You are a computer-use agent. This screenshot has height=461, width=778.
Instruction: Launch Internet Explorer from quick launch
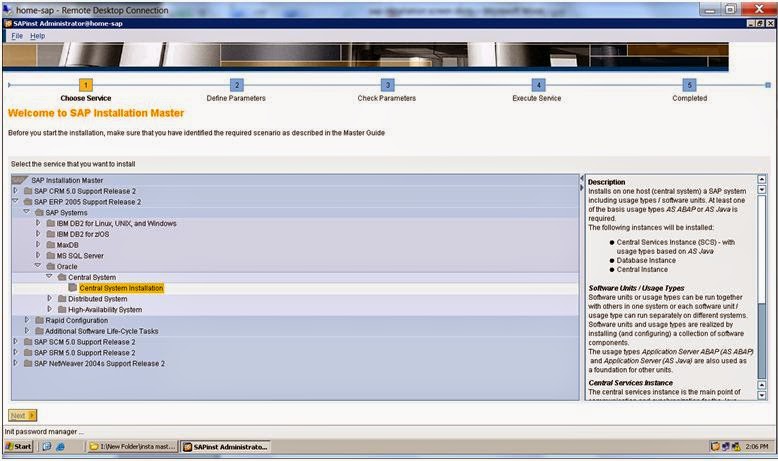pyautogui.click(x=60, y=447)
